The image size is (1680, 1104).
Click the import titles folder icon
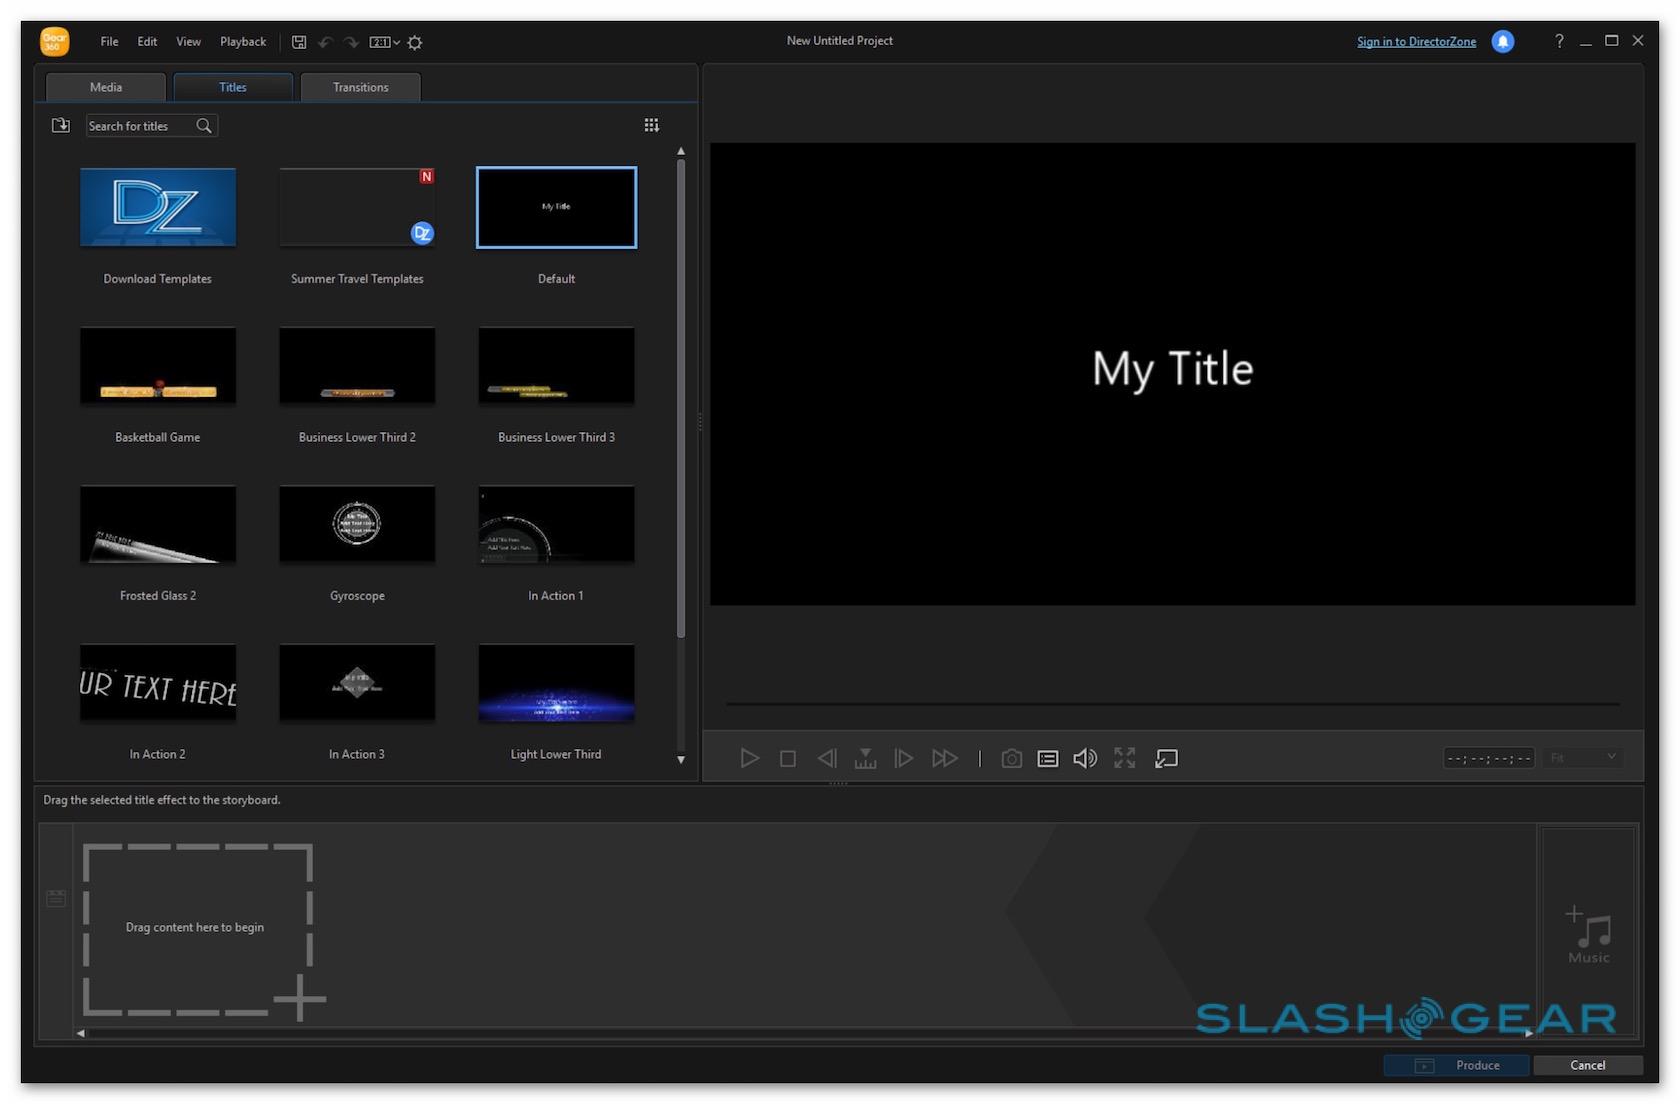[61, 125]
